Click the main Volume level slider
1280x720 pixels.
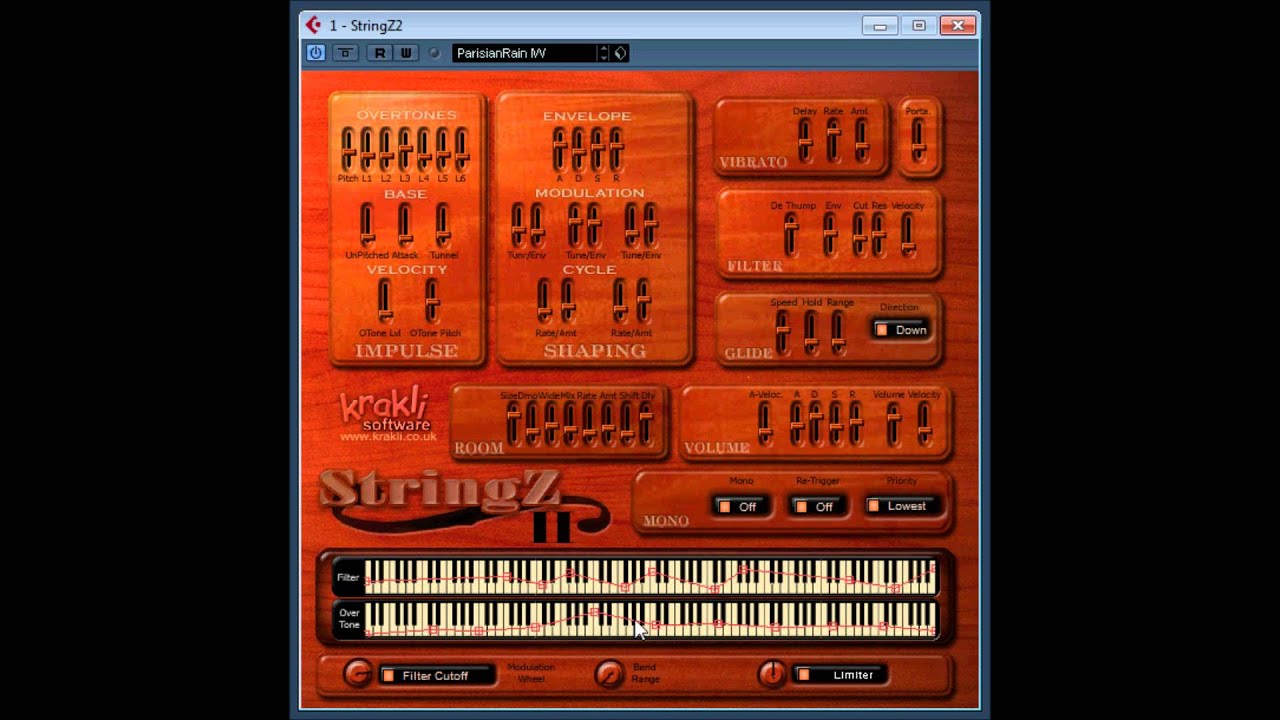click(894, 424)
